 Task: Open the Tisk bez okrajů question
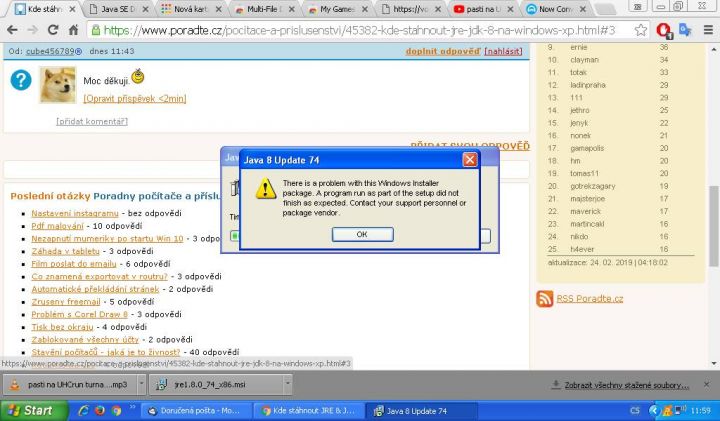pyautogui.click(x=62, y=327)
